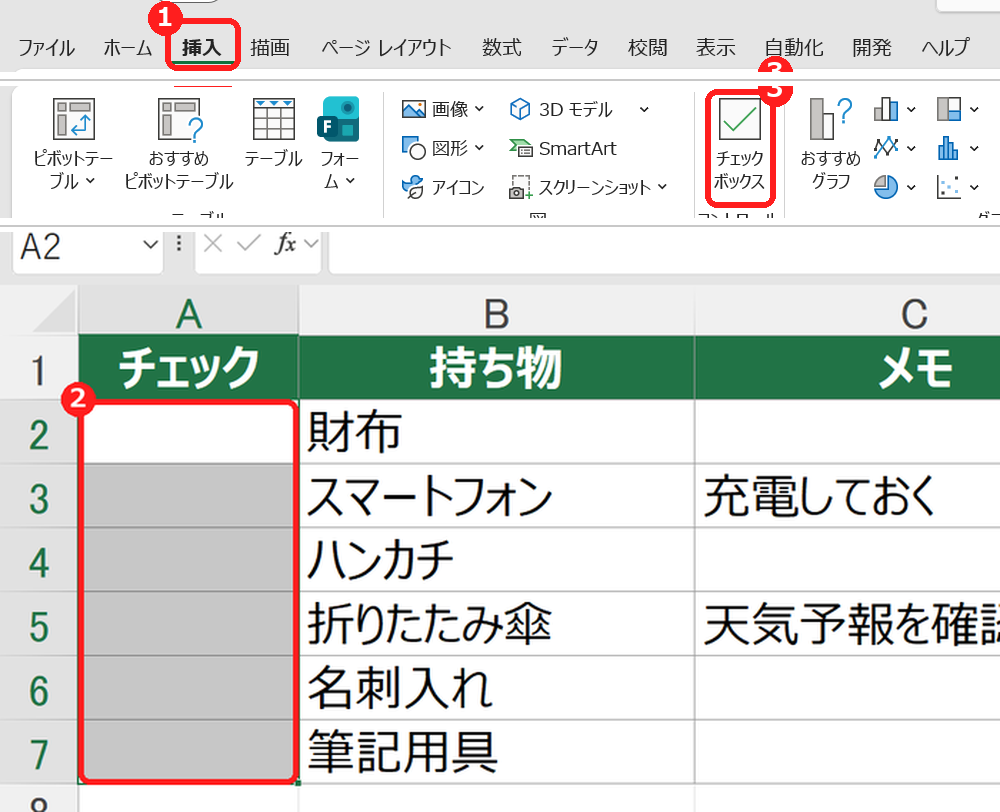The image size is (1000, 812).
Task: Expand the フォーム dropdown arrow
Action: [350, 181]
